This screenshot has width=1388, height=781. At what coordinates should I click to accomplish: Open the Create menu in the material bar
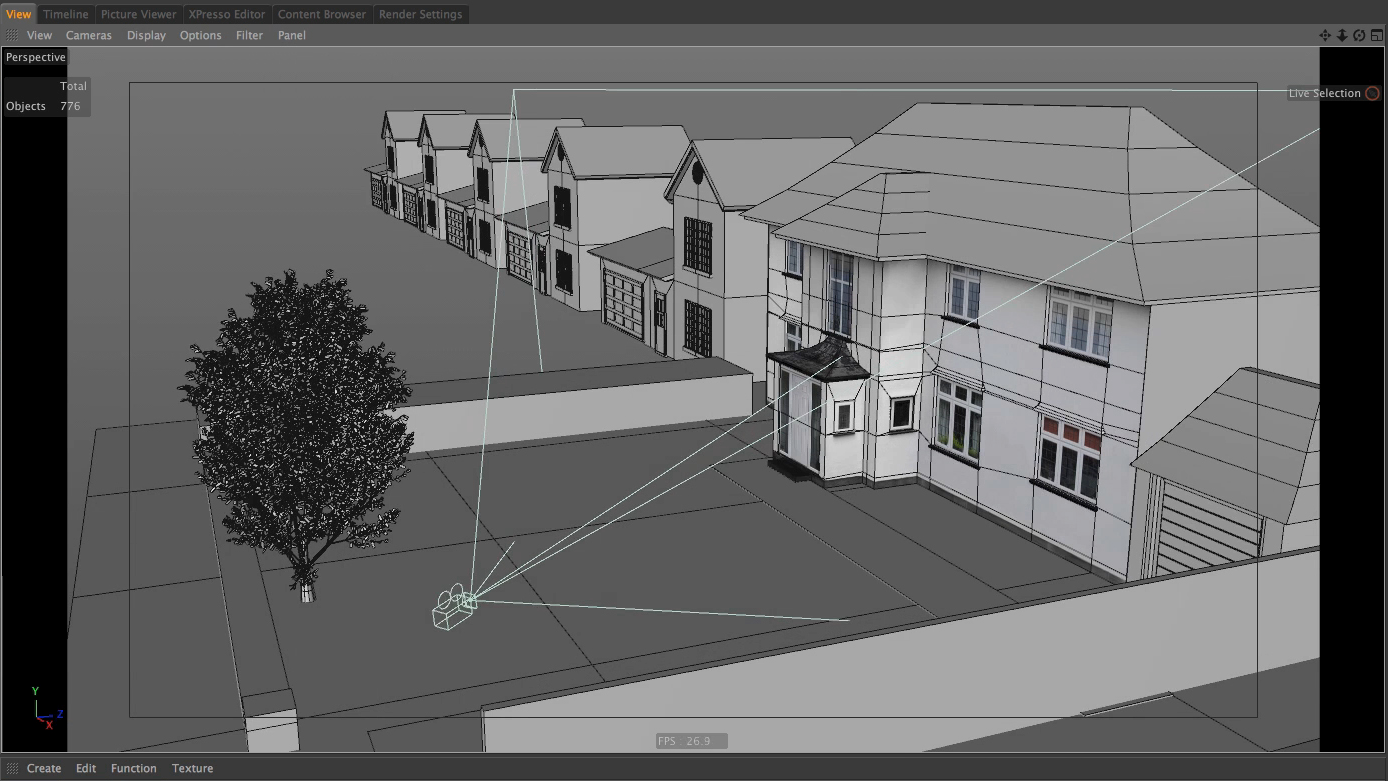[44, 768]
